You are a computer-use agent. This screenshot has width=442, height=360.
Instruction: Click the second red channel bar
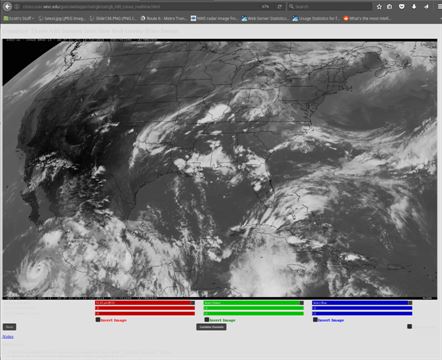pos(145,308)
